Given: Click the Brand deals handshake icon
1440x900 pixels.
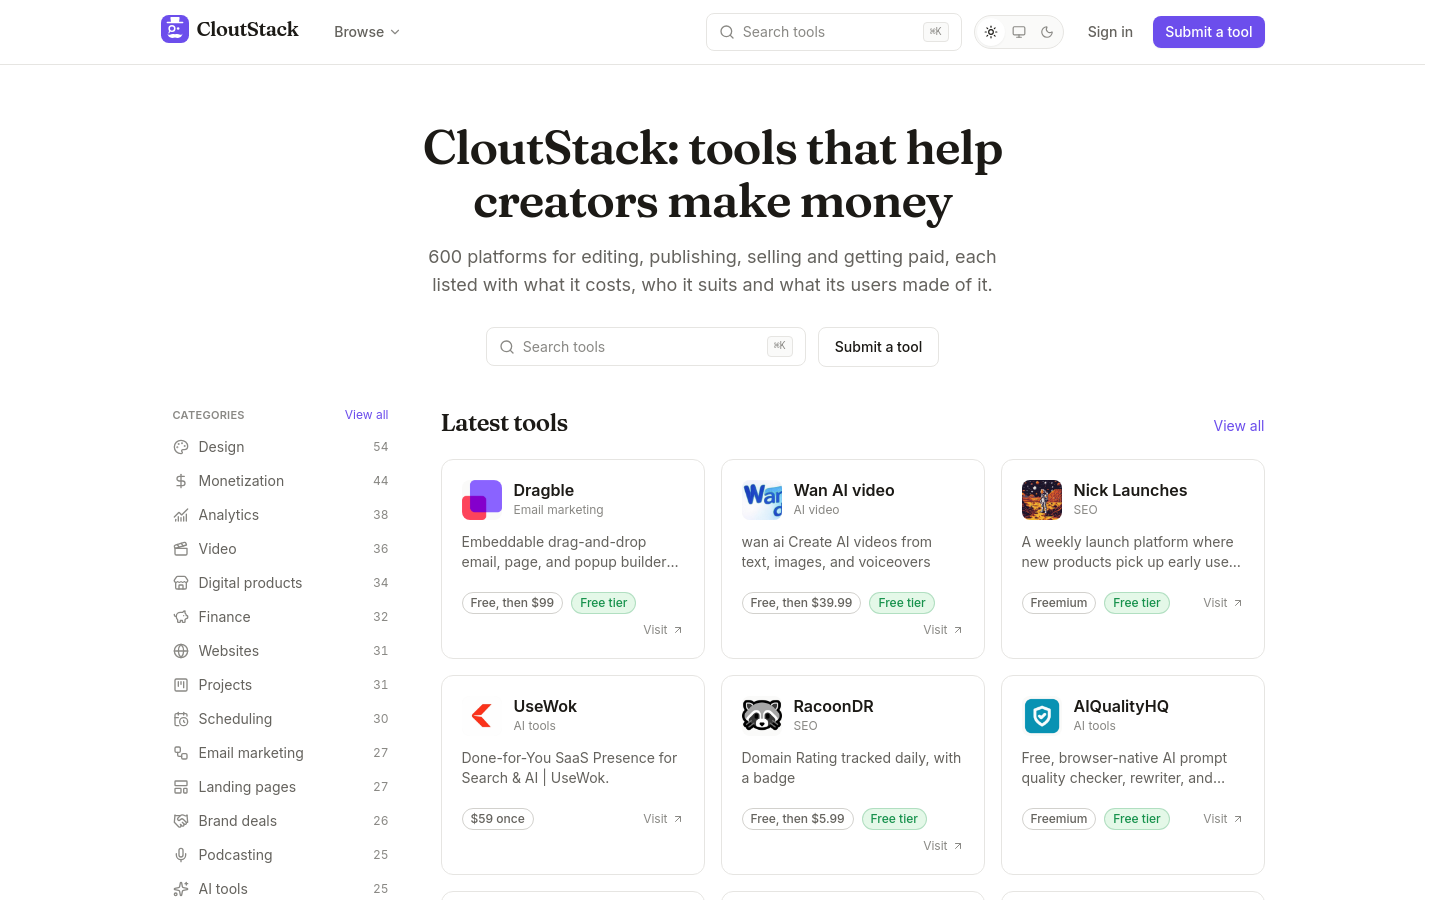Looking at the screenshot, I should coord(181,821).
